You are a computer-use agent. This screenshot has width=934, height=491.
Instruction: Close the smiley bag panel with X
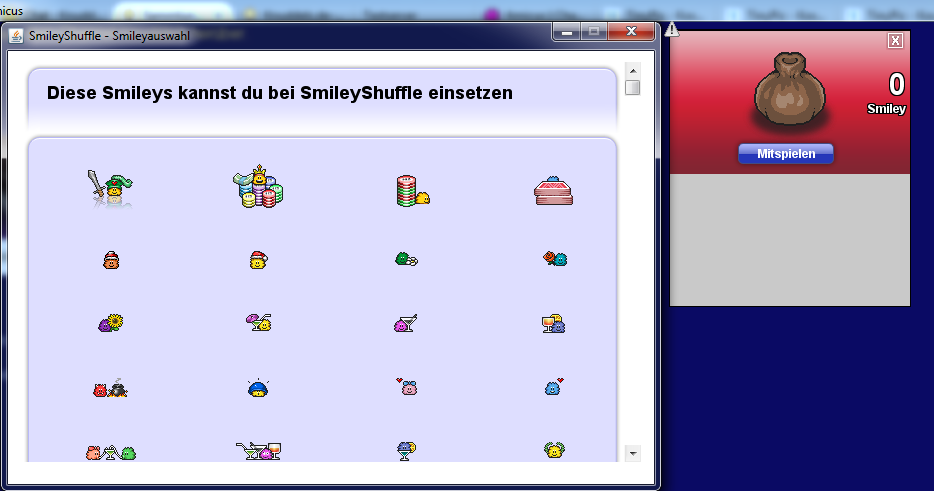[x=895, y=40]
